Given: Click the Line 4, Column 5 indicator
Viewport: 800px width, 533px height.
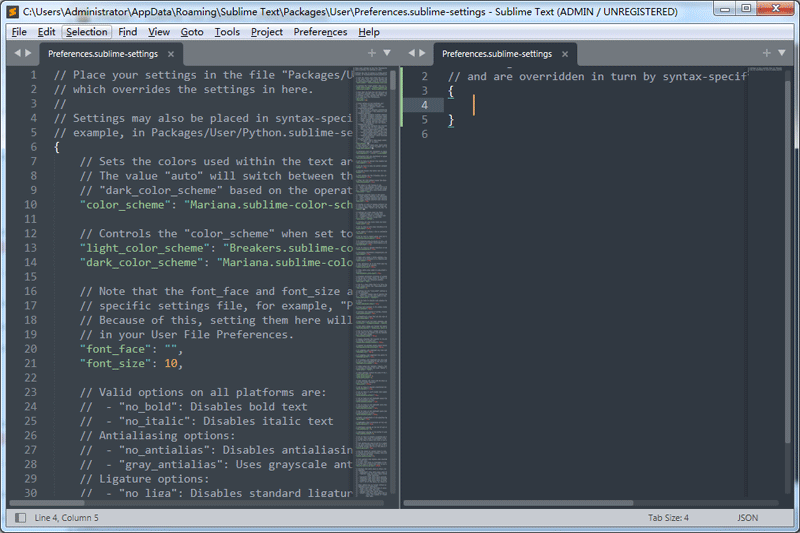Looking at the screenshot, I should [x=67, y=518].
